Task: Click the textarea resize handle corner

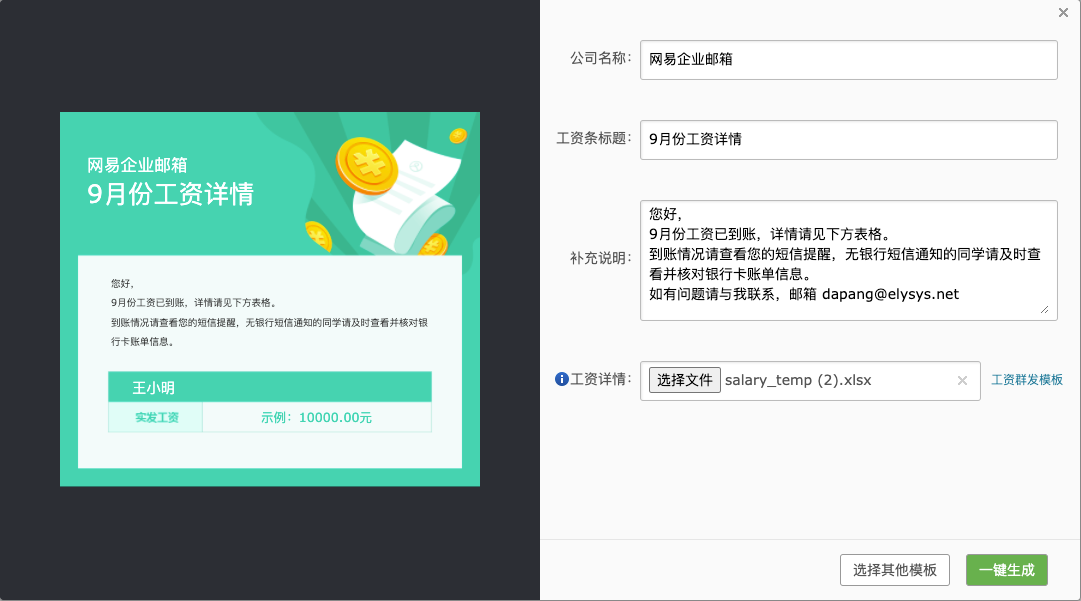Action: [1044, 309]
